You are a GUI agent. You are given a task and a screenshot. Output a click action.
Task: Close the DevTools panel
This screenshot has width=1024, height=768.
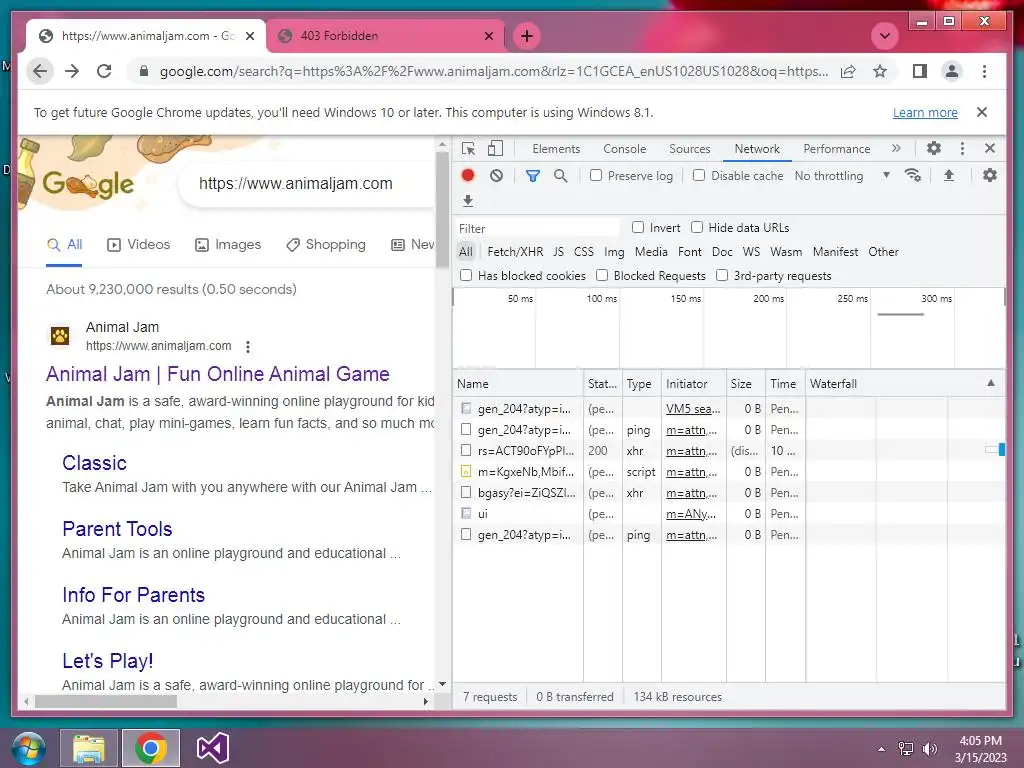coord(990,149)
